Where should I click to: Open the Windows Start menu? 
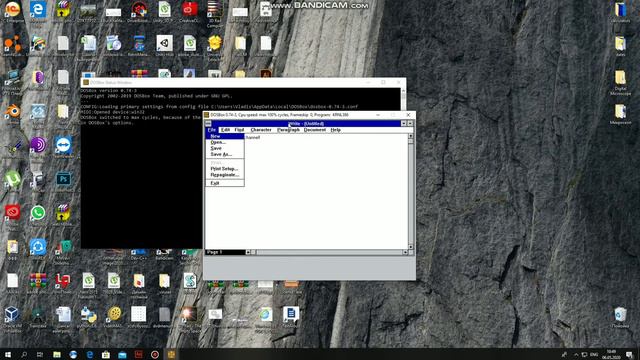click(8, 354)
